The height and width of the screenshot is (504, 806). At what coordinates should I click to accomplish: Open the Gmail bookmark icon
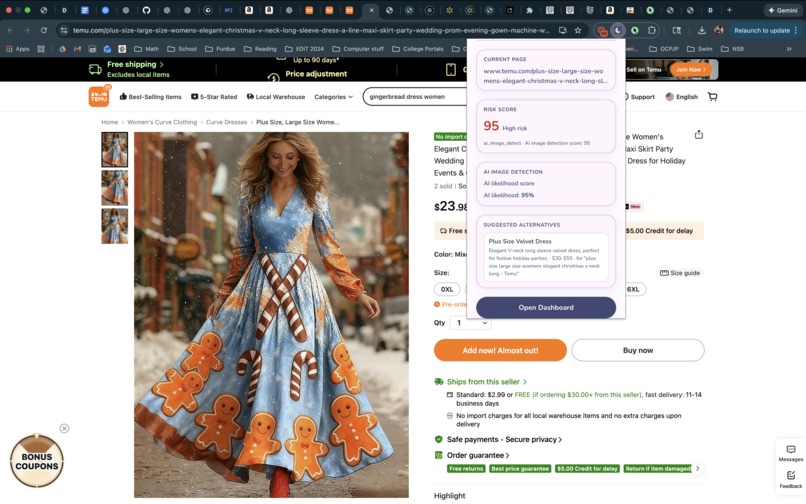pos(77,49)
